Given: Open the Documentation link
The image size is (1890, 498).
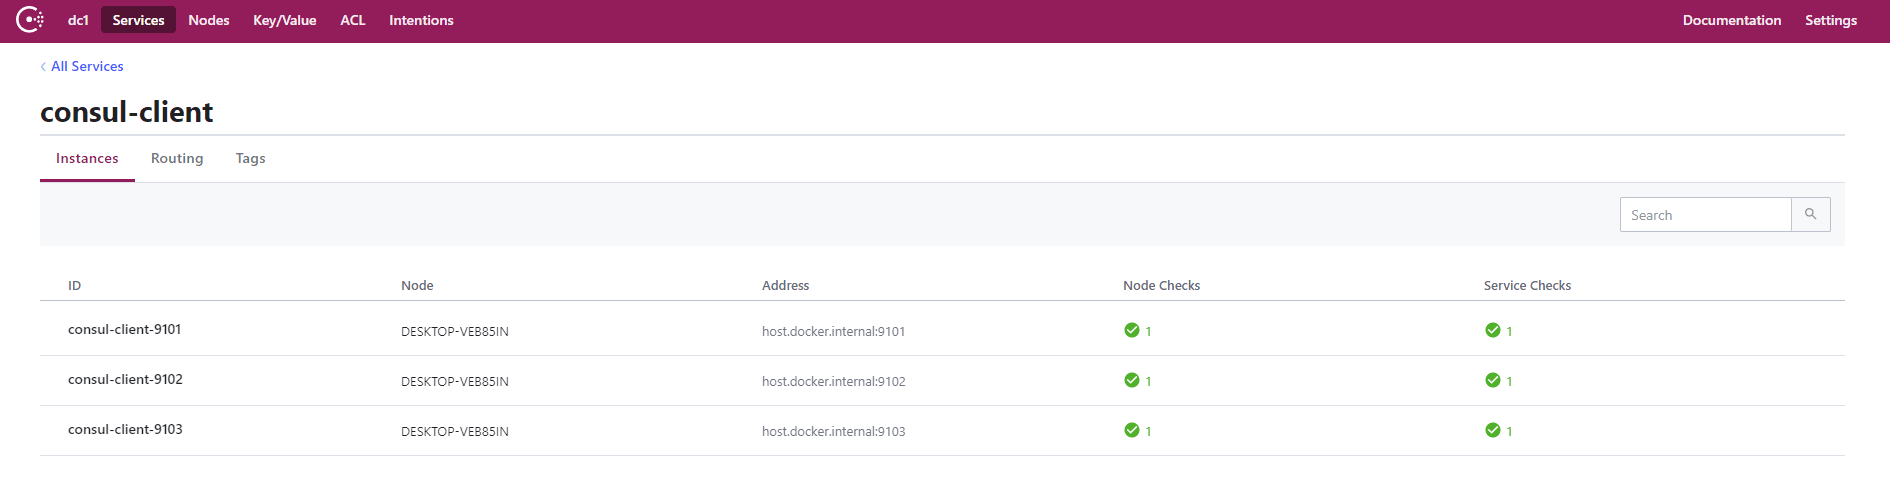Looking at the screenshot, I should (x=1731, y=20).
